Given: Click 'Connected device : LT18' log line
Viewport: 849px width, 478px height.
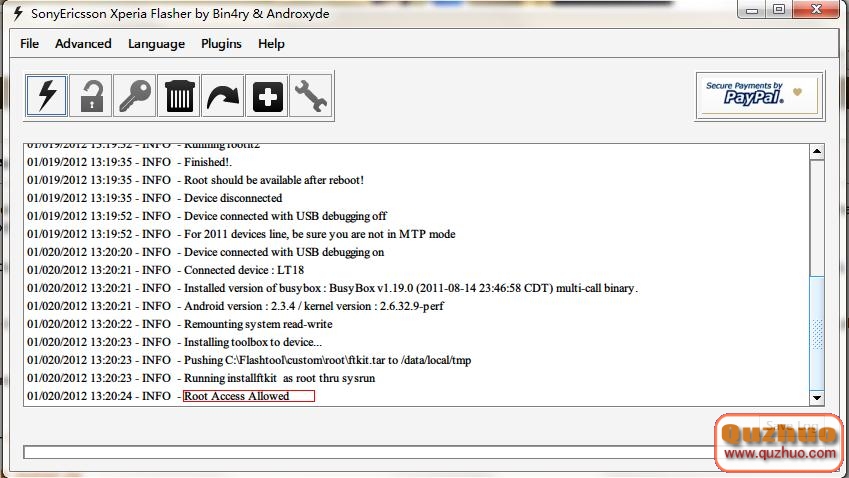Looking at the screenshot, I should (166, 270).
